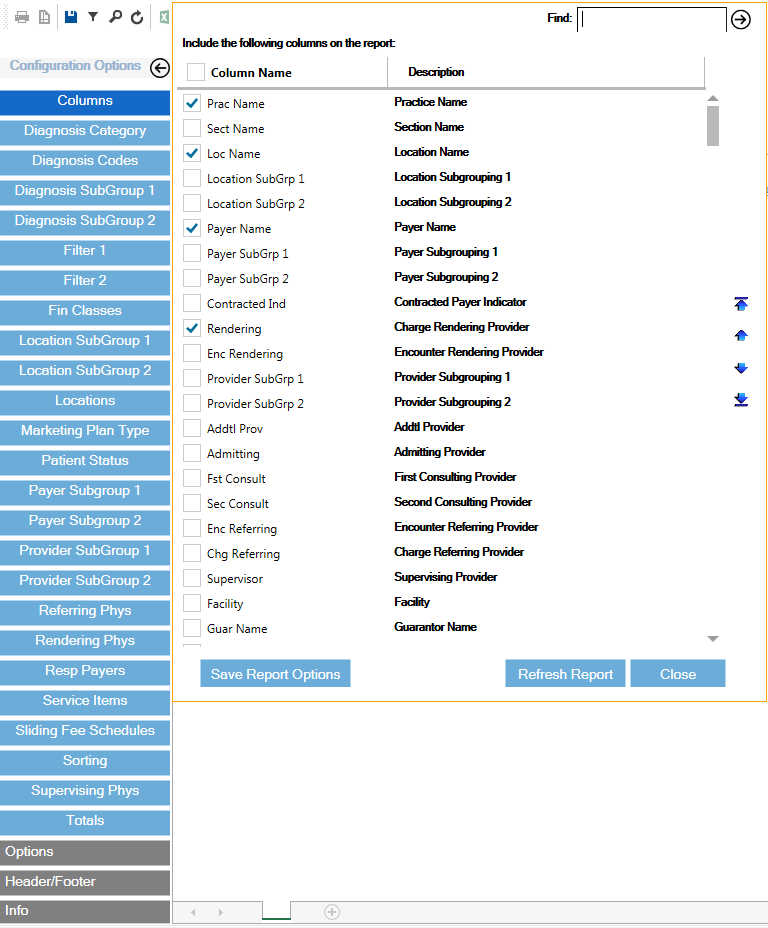The width and height of the screenshot is (768, 928).
Task: Click the Find go arrow button
Action: click(741, 20)
